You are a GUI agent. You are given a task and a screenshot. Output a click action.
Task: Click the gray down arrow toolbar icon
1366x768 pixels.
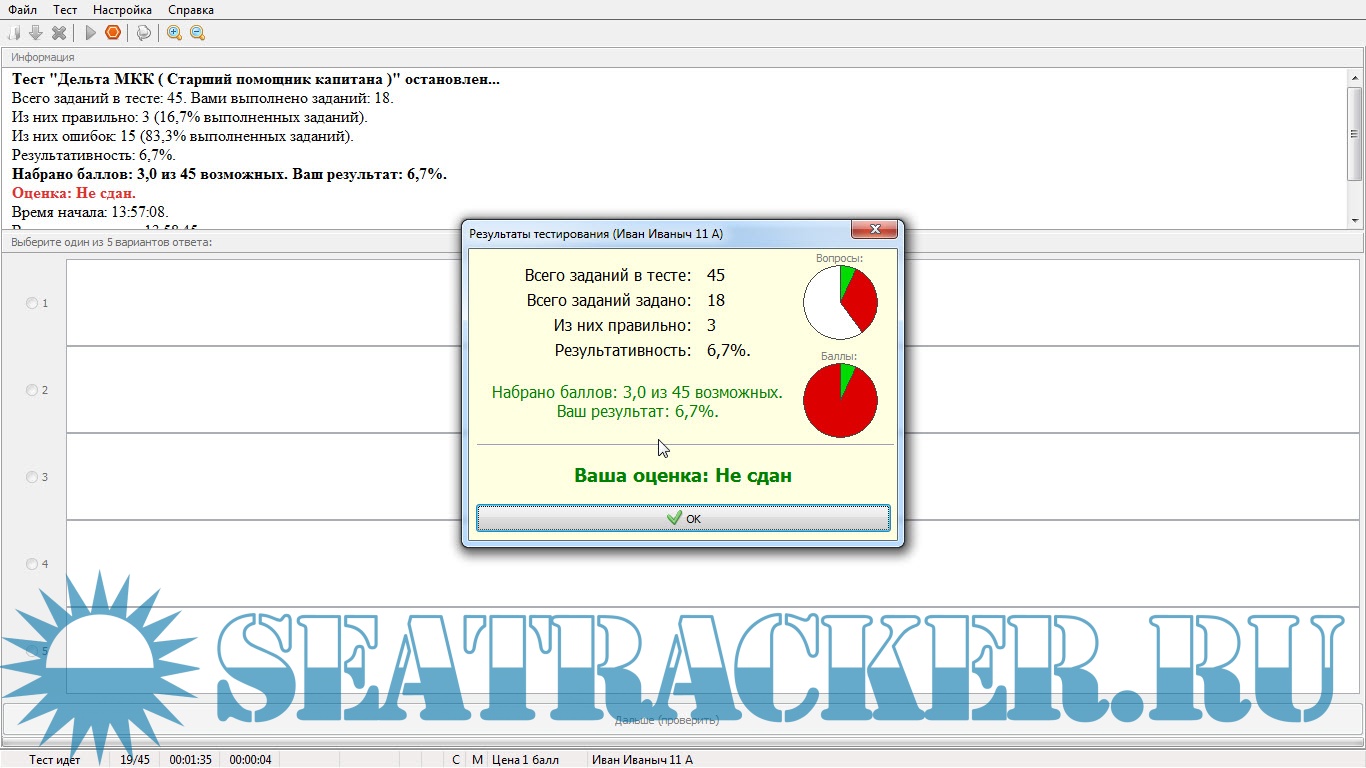coord(36,33)
